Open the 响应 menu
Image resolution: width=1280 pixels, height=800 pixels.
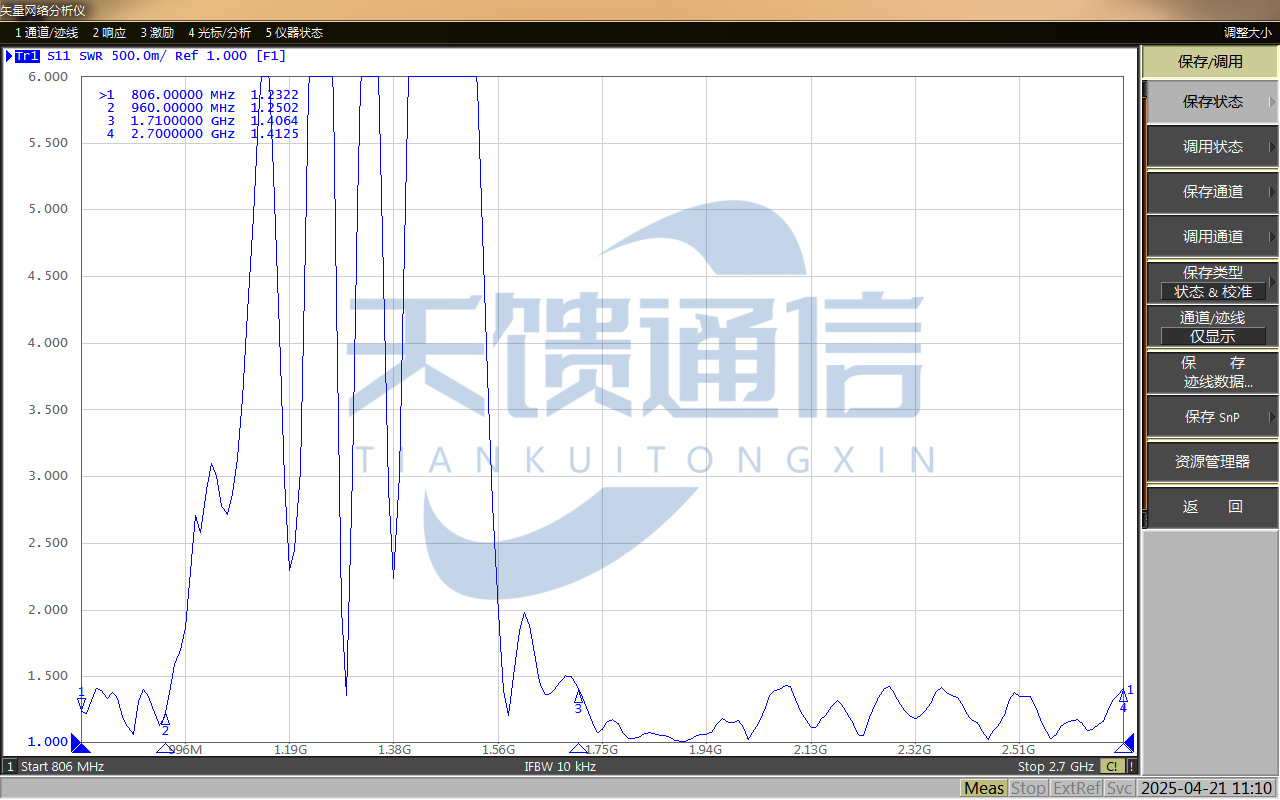109,33
